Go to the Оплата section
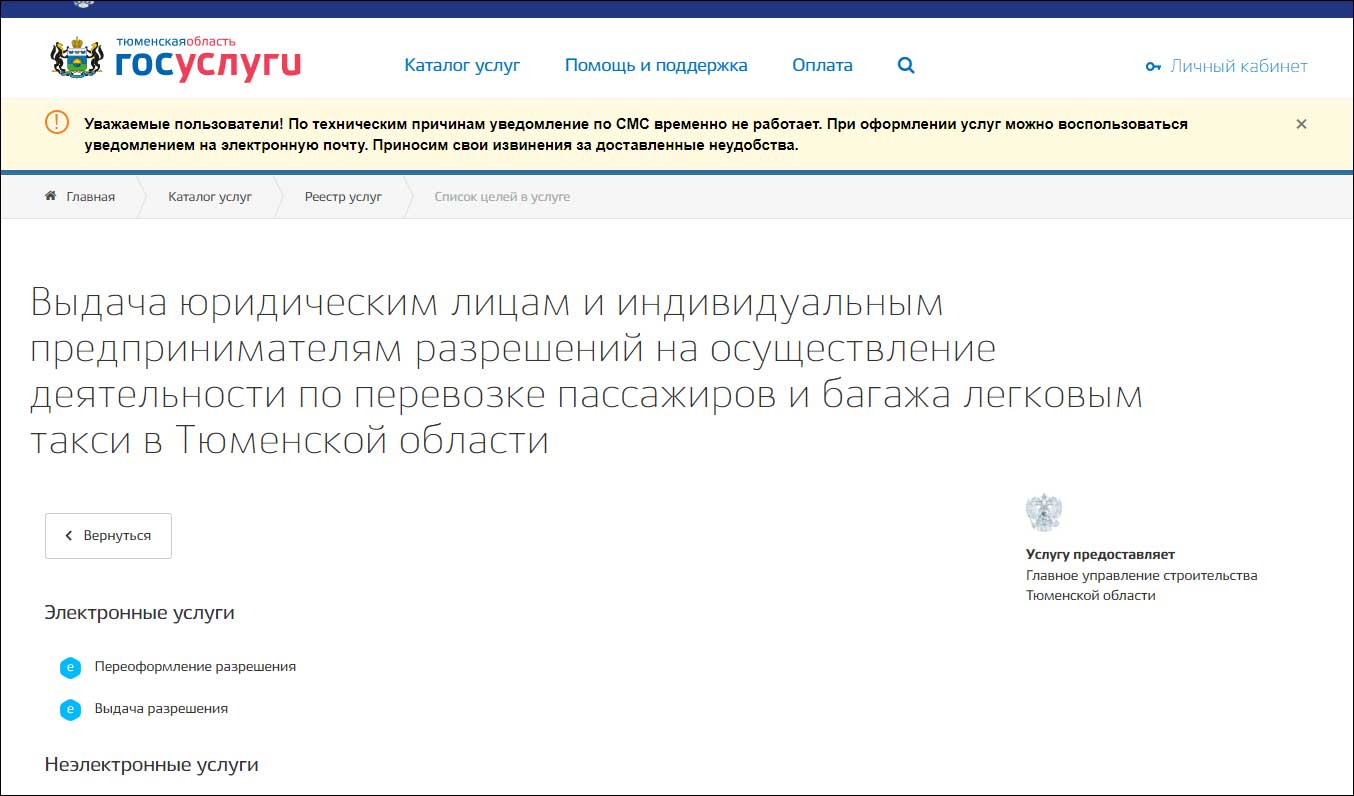1354x796 pixels. tap(822, 66)
